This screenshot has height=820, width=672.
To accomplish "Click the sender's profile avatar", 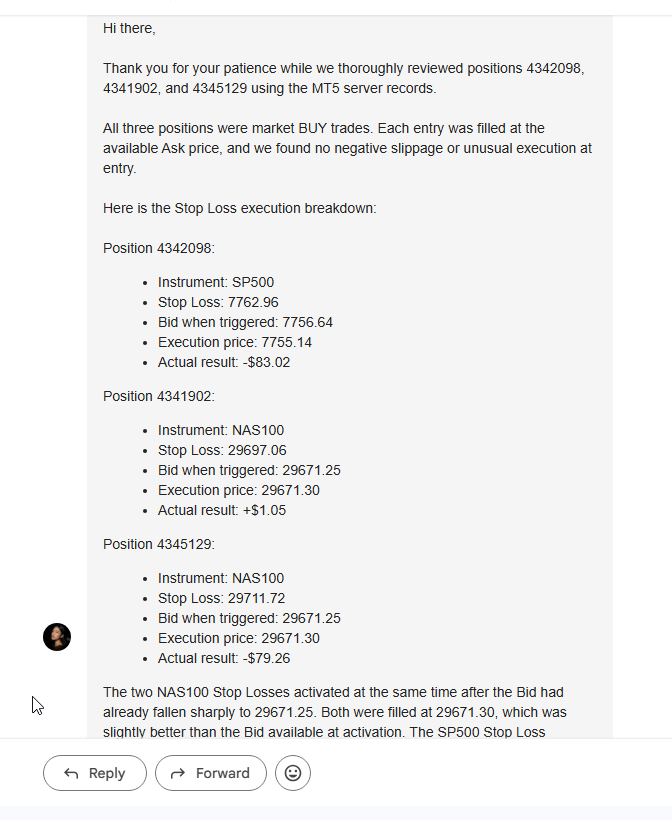I will [x=57, y=637].
